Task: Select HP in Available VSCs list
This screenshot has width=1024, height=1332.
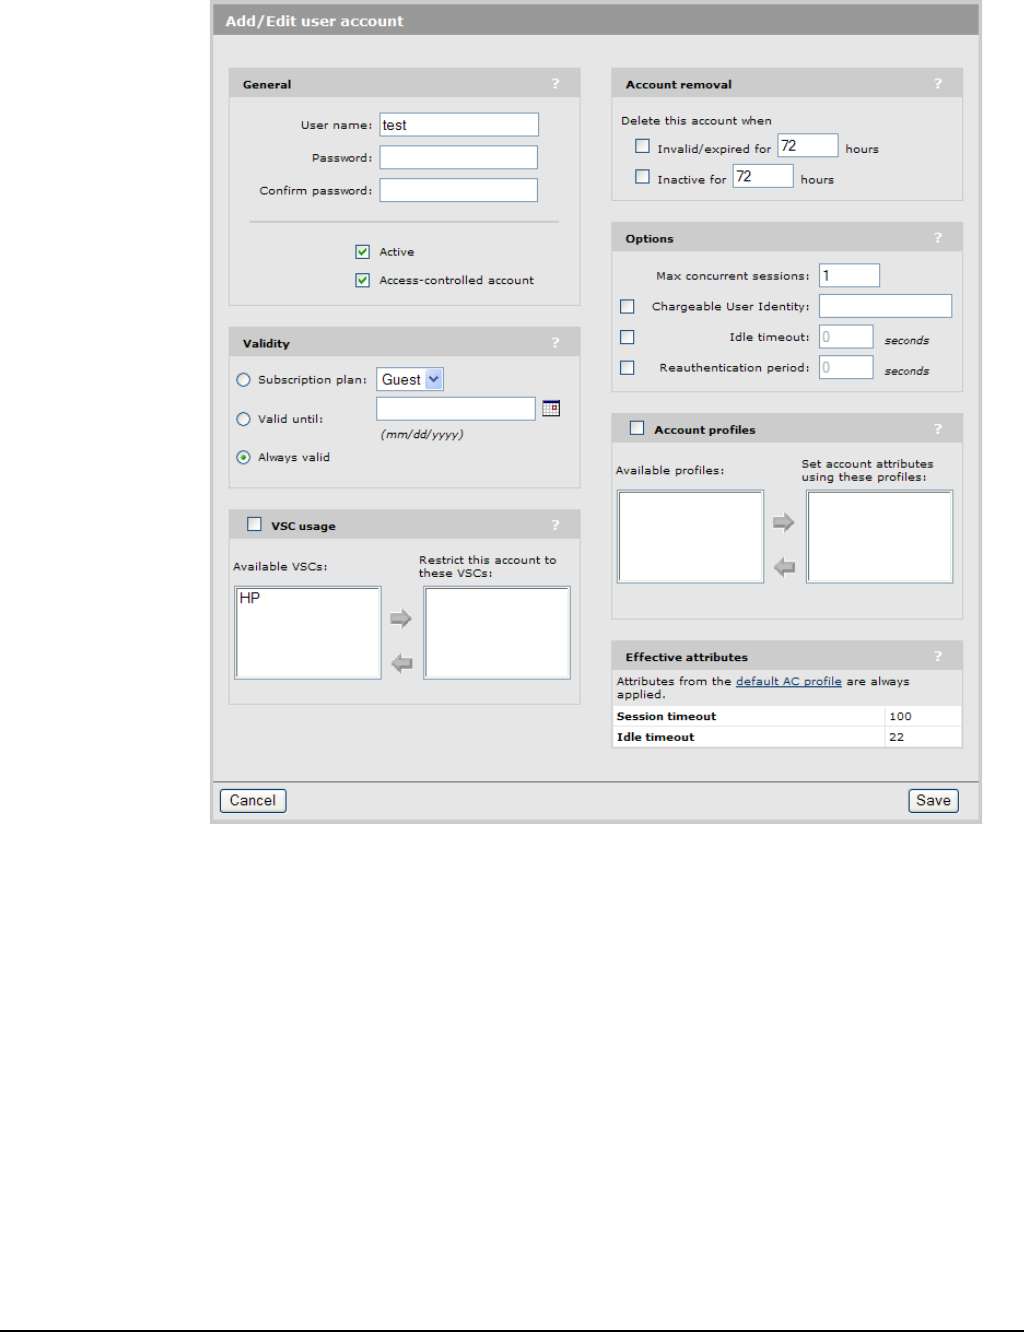Action: (x=250, y=598)
